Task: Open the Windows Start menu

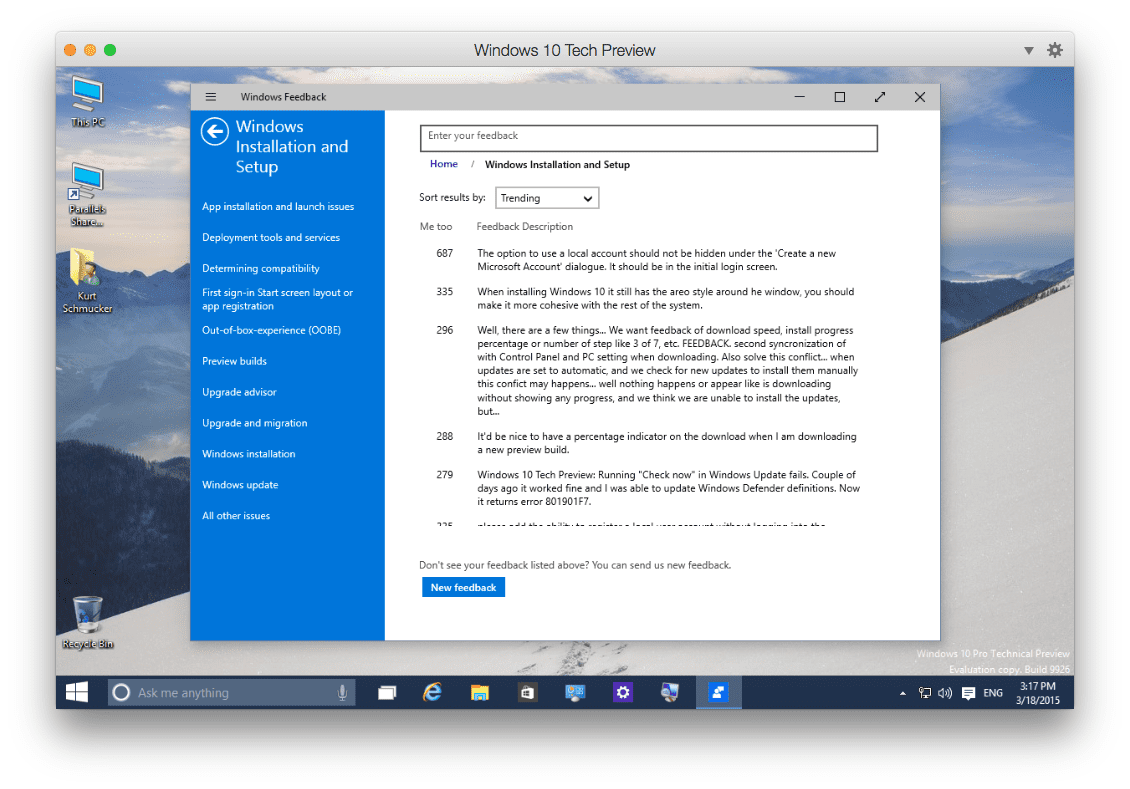Action: click(x=76, y=692)
